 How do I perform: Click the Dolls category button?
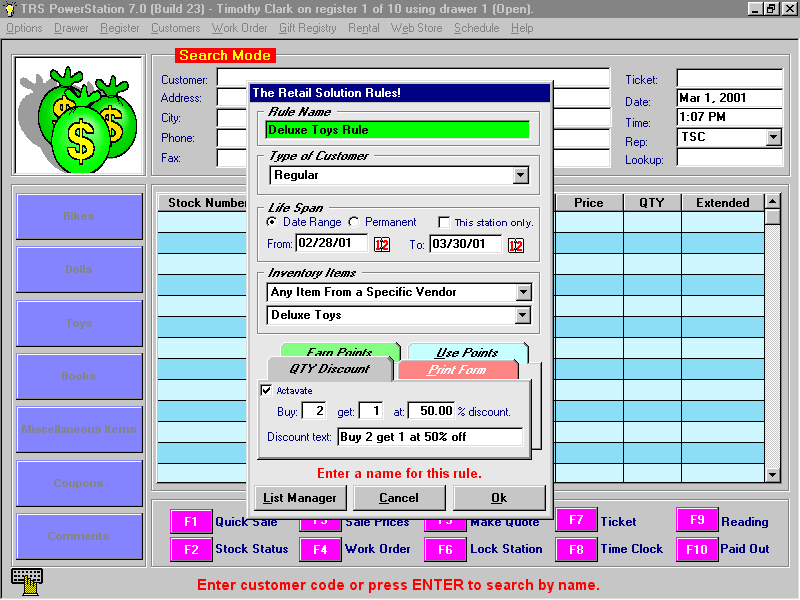pos(79,269)
